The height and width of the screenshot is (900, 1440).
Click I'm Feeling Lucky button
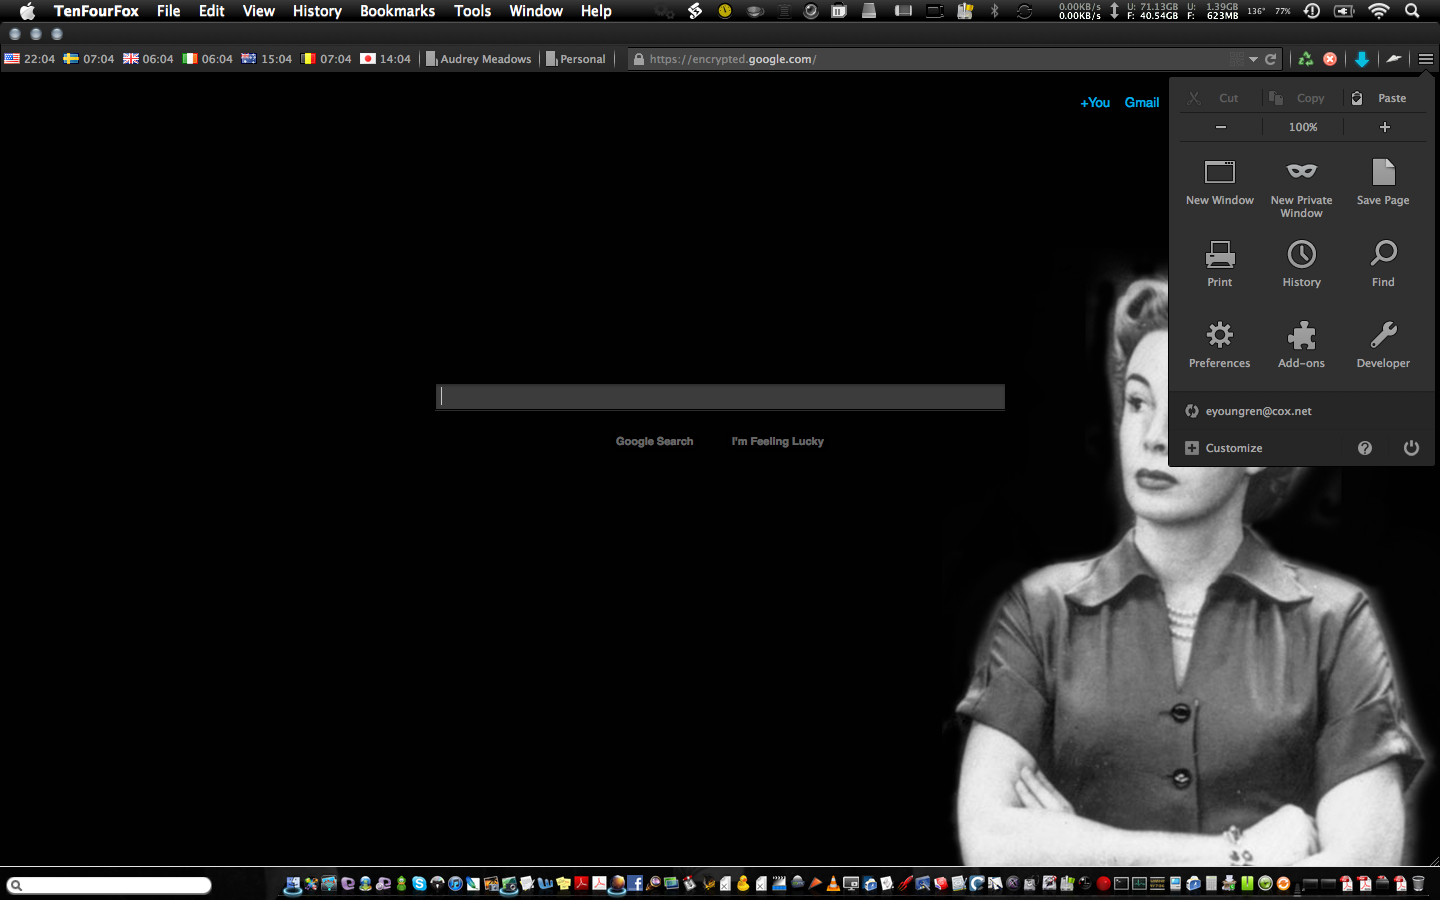[x=777, y=441]
